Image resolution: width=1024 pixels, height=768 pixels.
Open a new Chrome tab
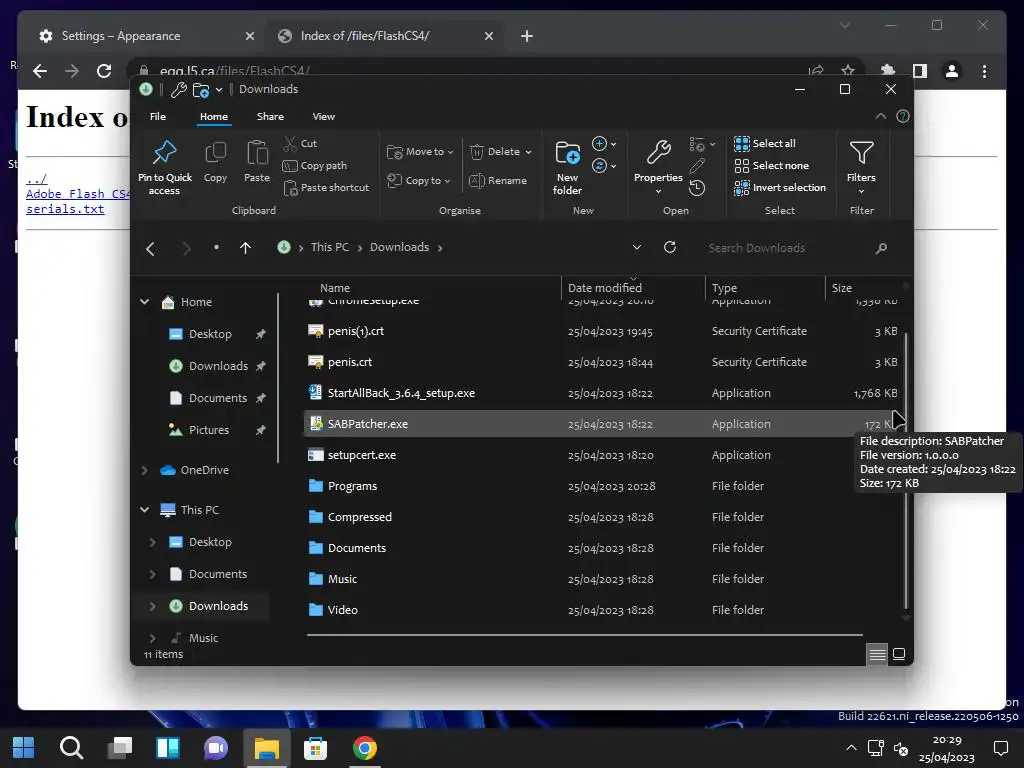pos(526,36)
